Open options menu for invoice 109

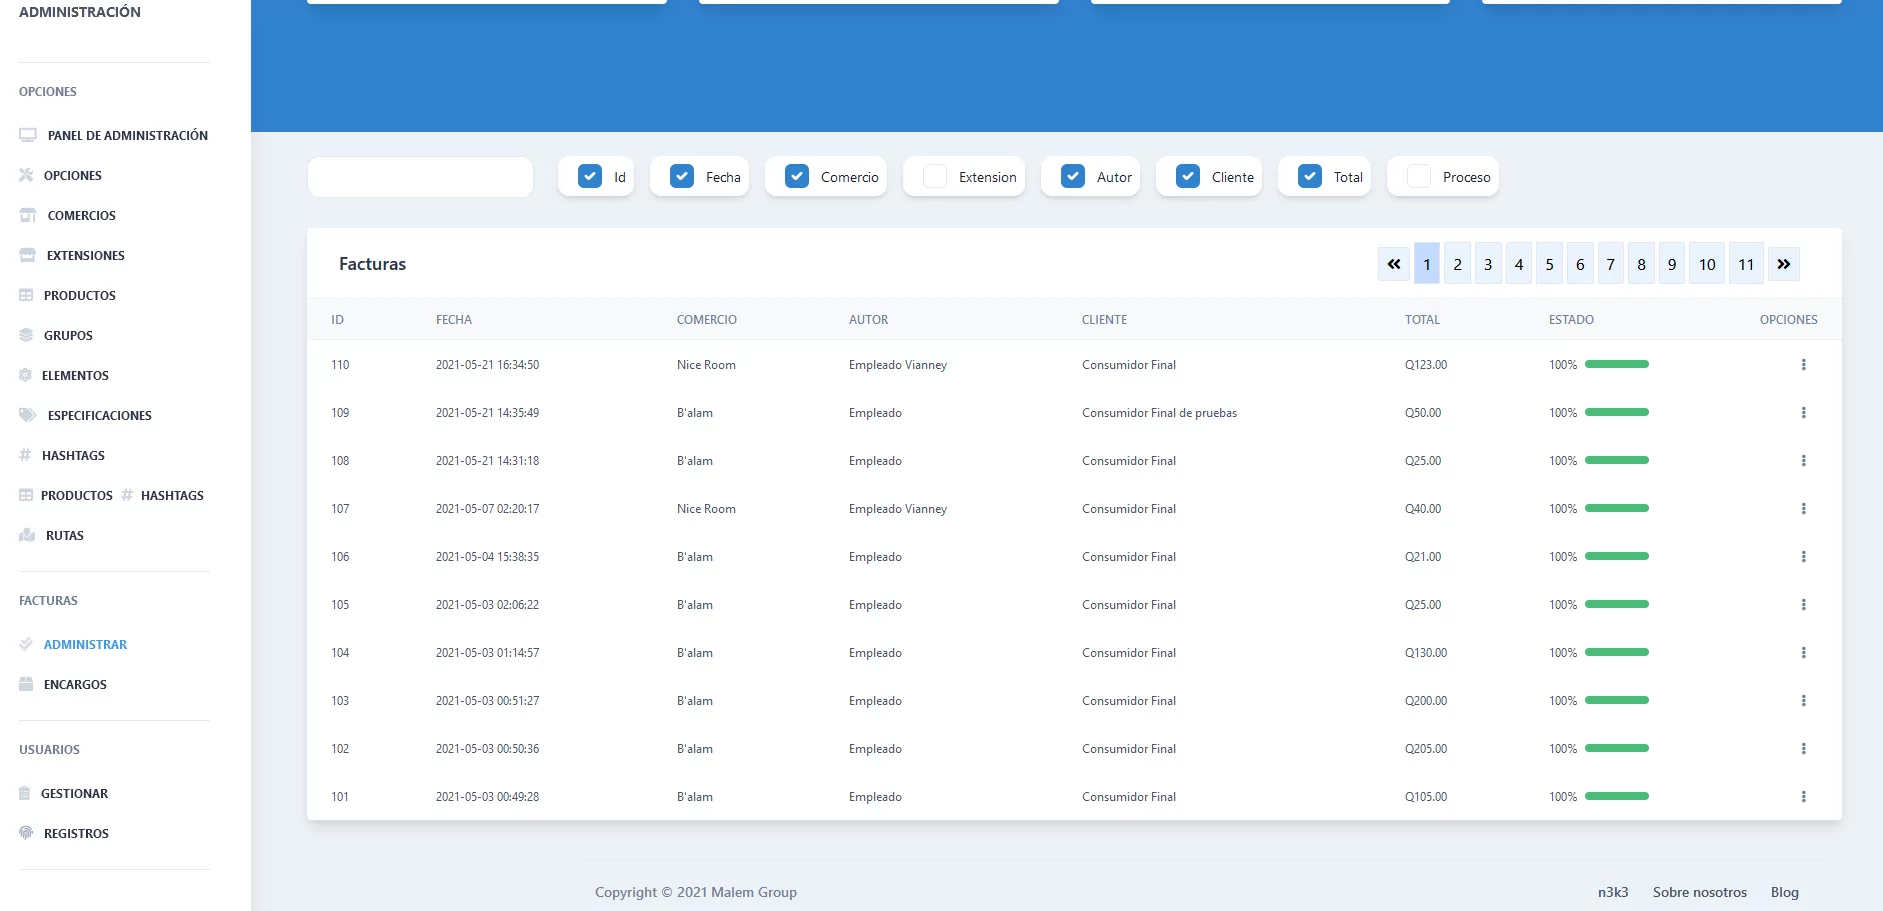pyautogui.click(x=1803, y=413)
